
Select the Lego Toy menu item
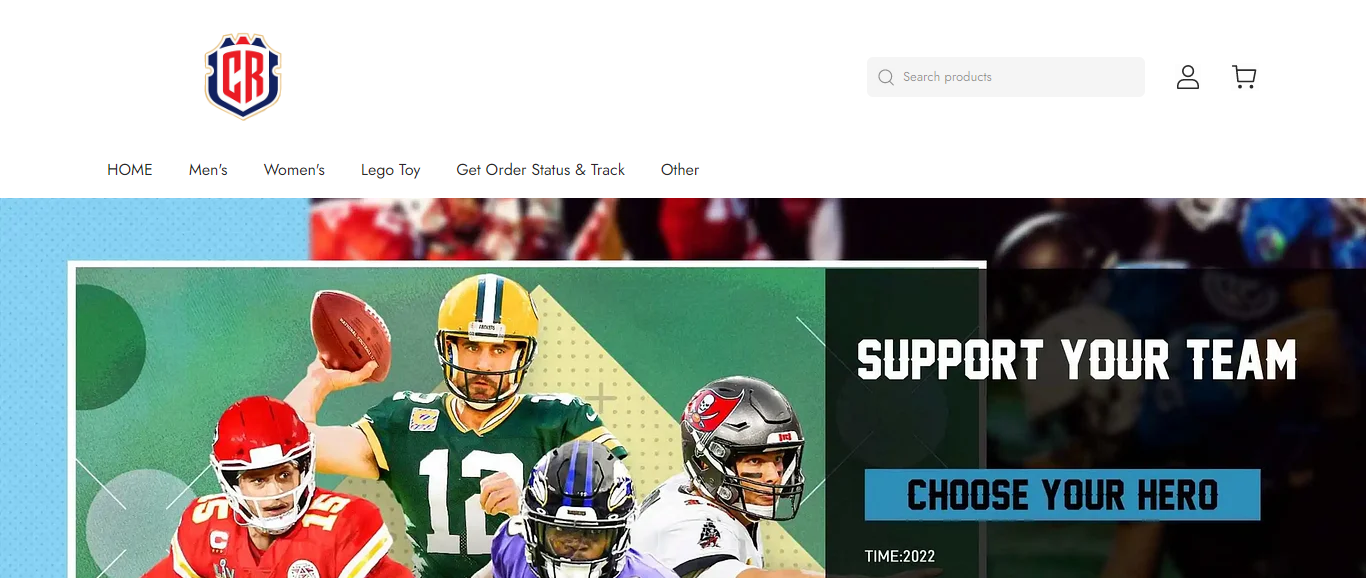click(x=391, y=170)
